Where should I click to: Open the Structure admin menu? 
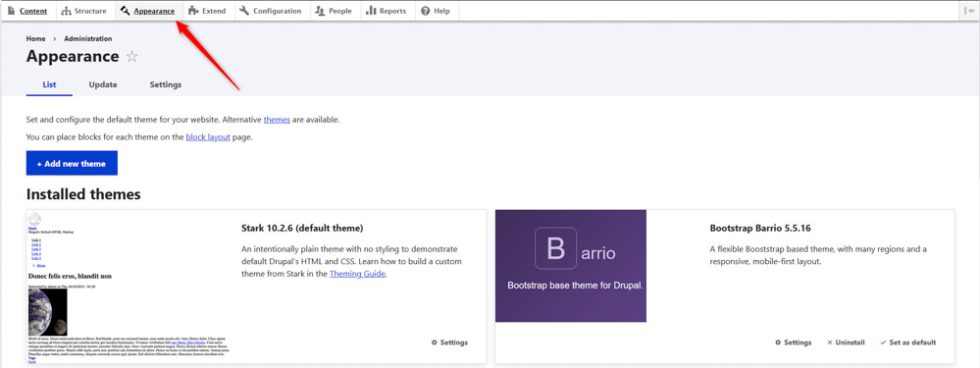(x=84, y=11)
